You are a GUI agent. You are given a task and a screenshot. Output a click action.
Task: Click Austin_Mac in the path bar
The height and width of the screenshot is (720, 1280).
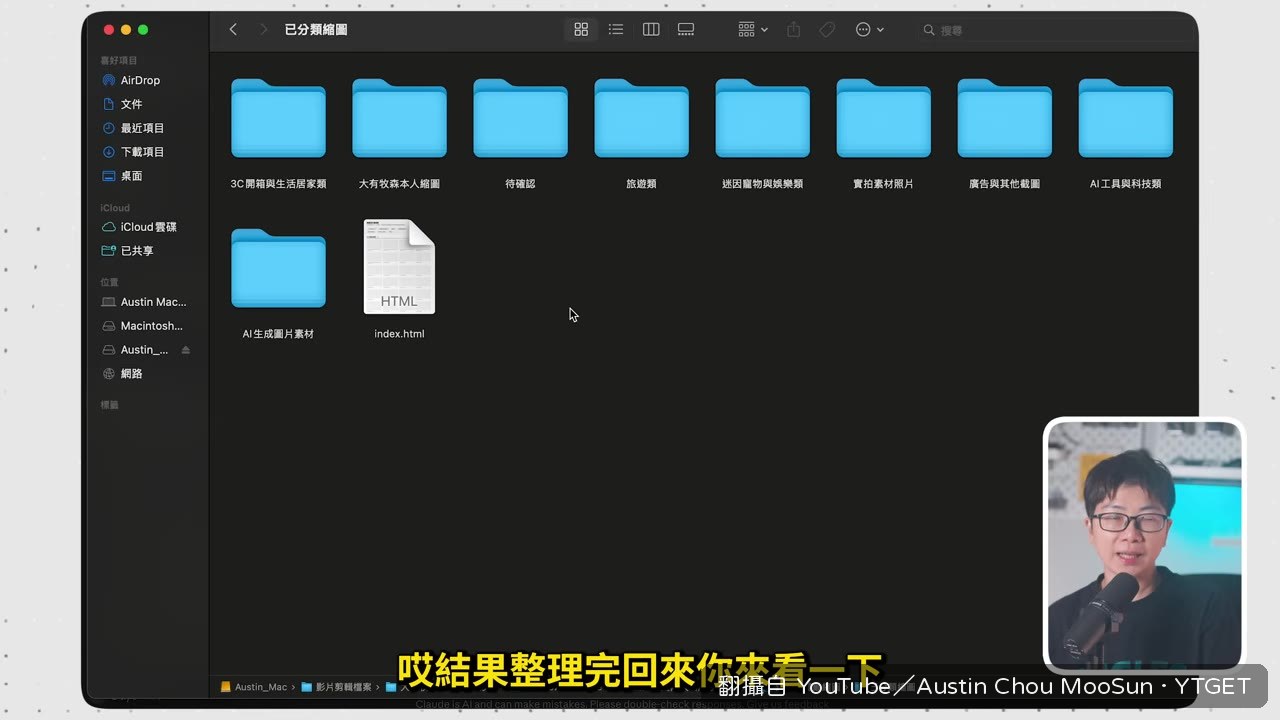coord(254,687)
